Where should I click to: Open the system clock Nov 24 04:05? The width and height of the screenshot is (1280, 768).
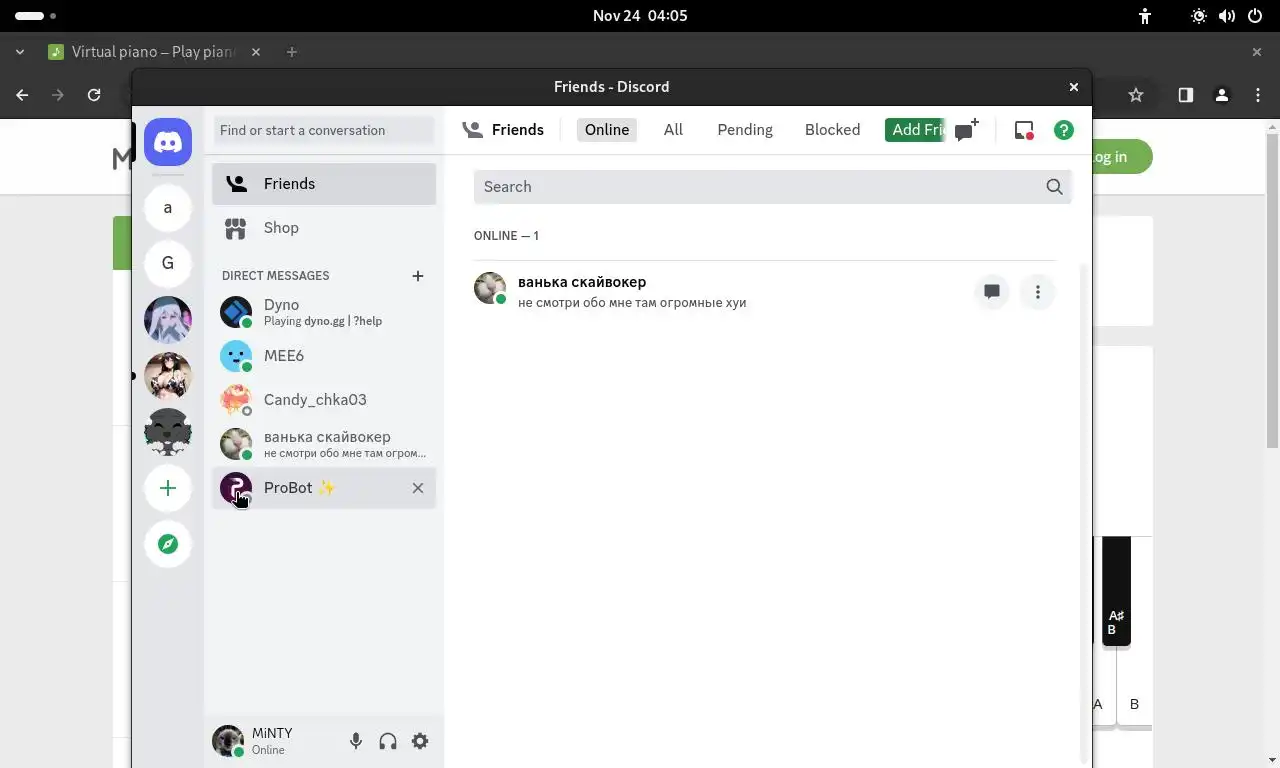point(640,16)
